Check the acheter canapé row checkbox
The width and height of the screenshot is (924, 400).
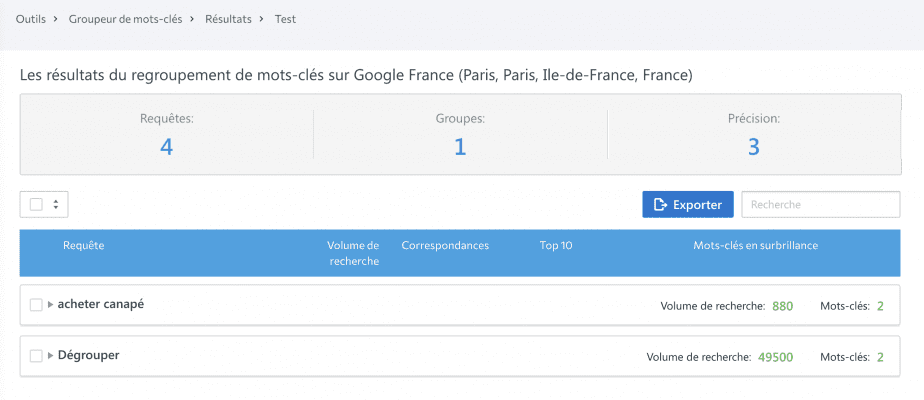[36, 305]
